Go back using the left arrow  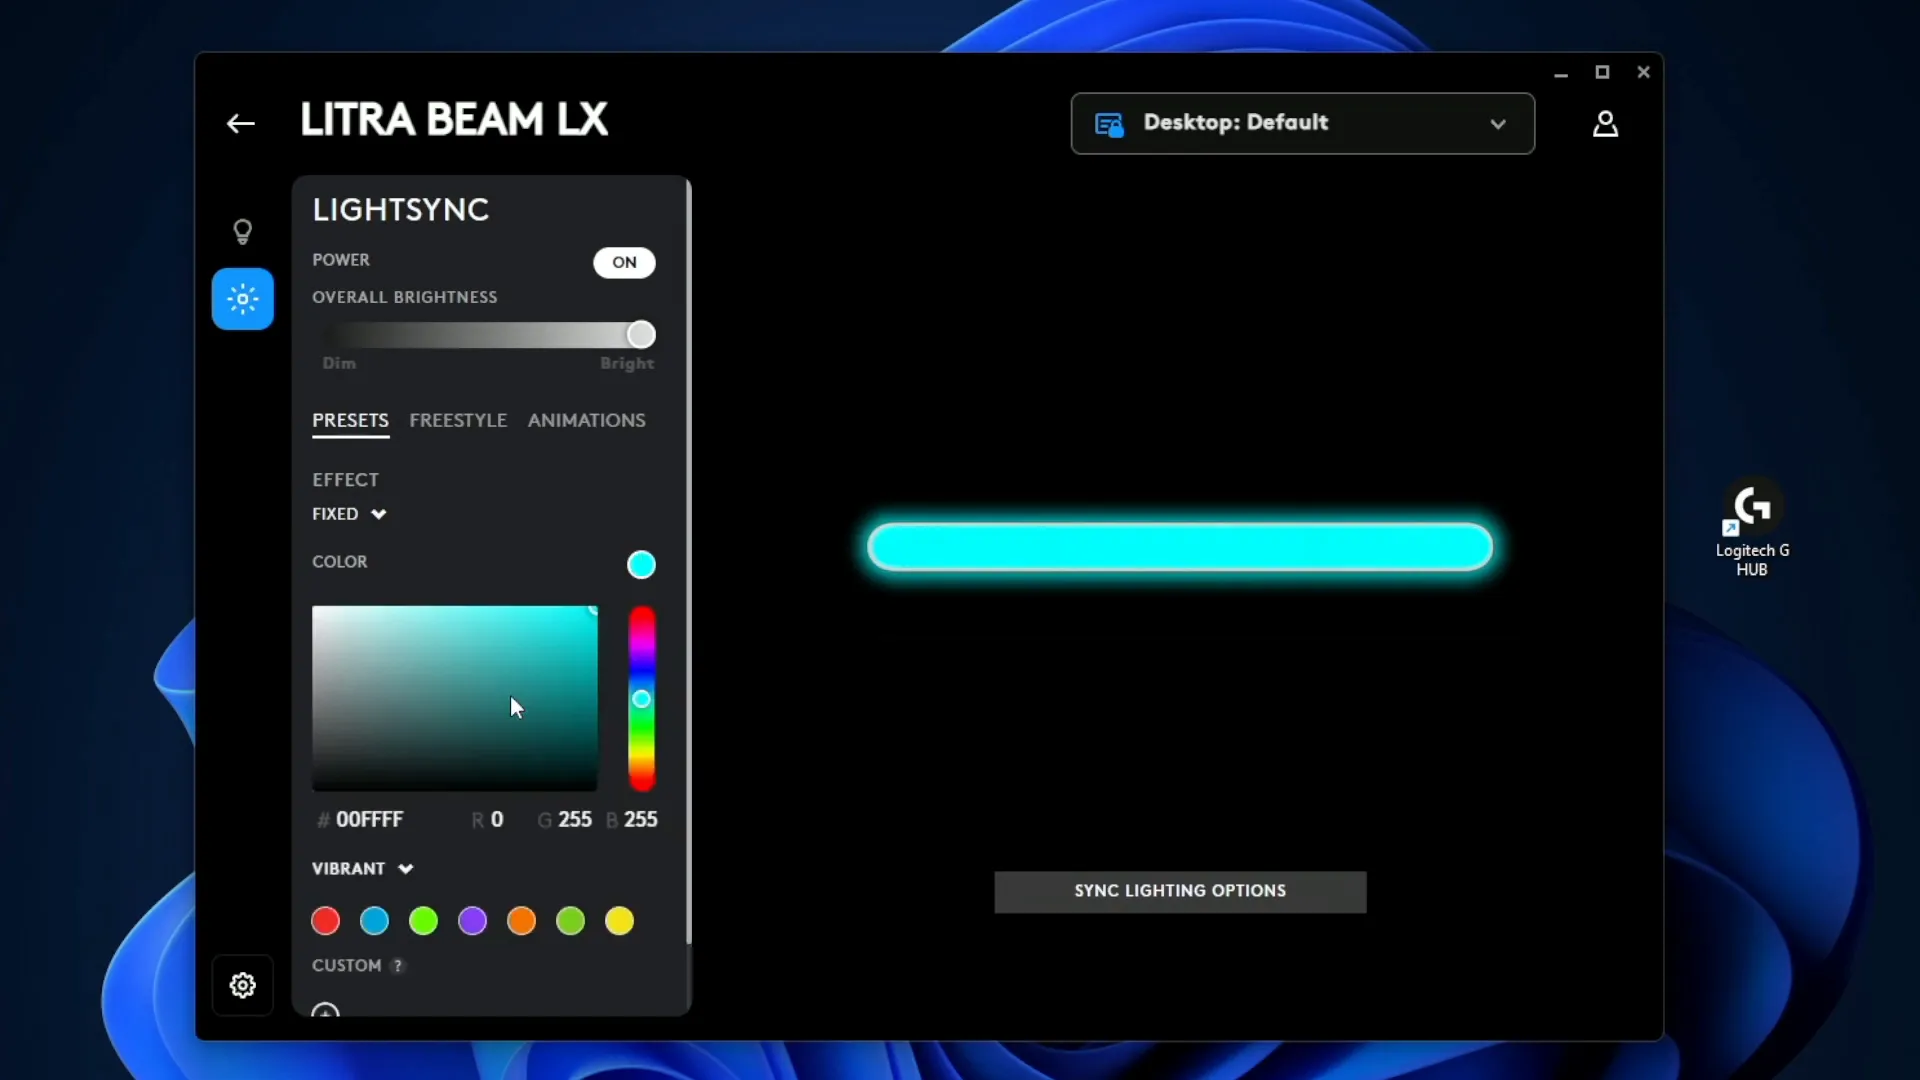tap(240, 123)
